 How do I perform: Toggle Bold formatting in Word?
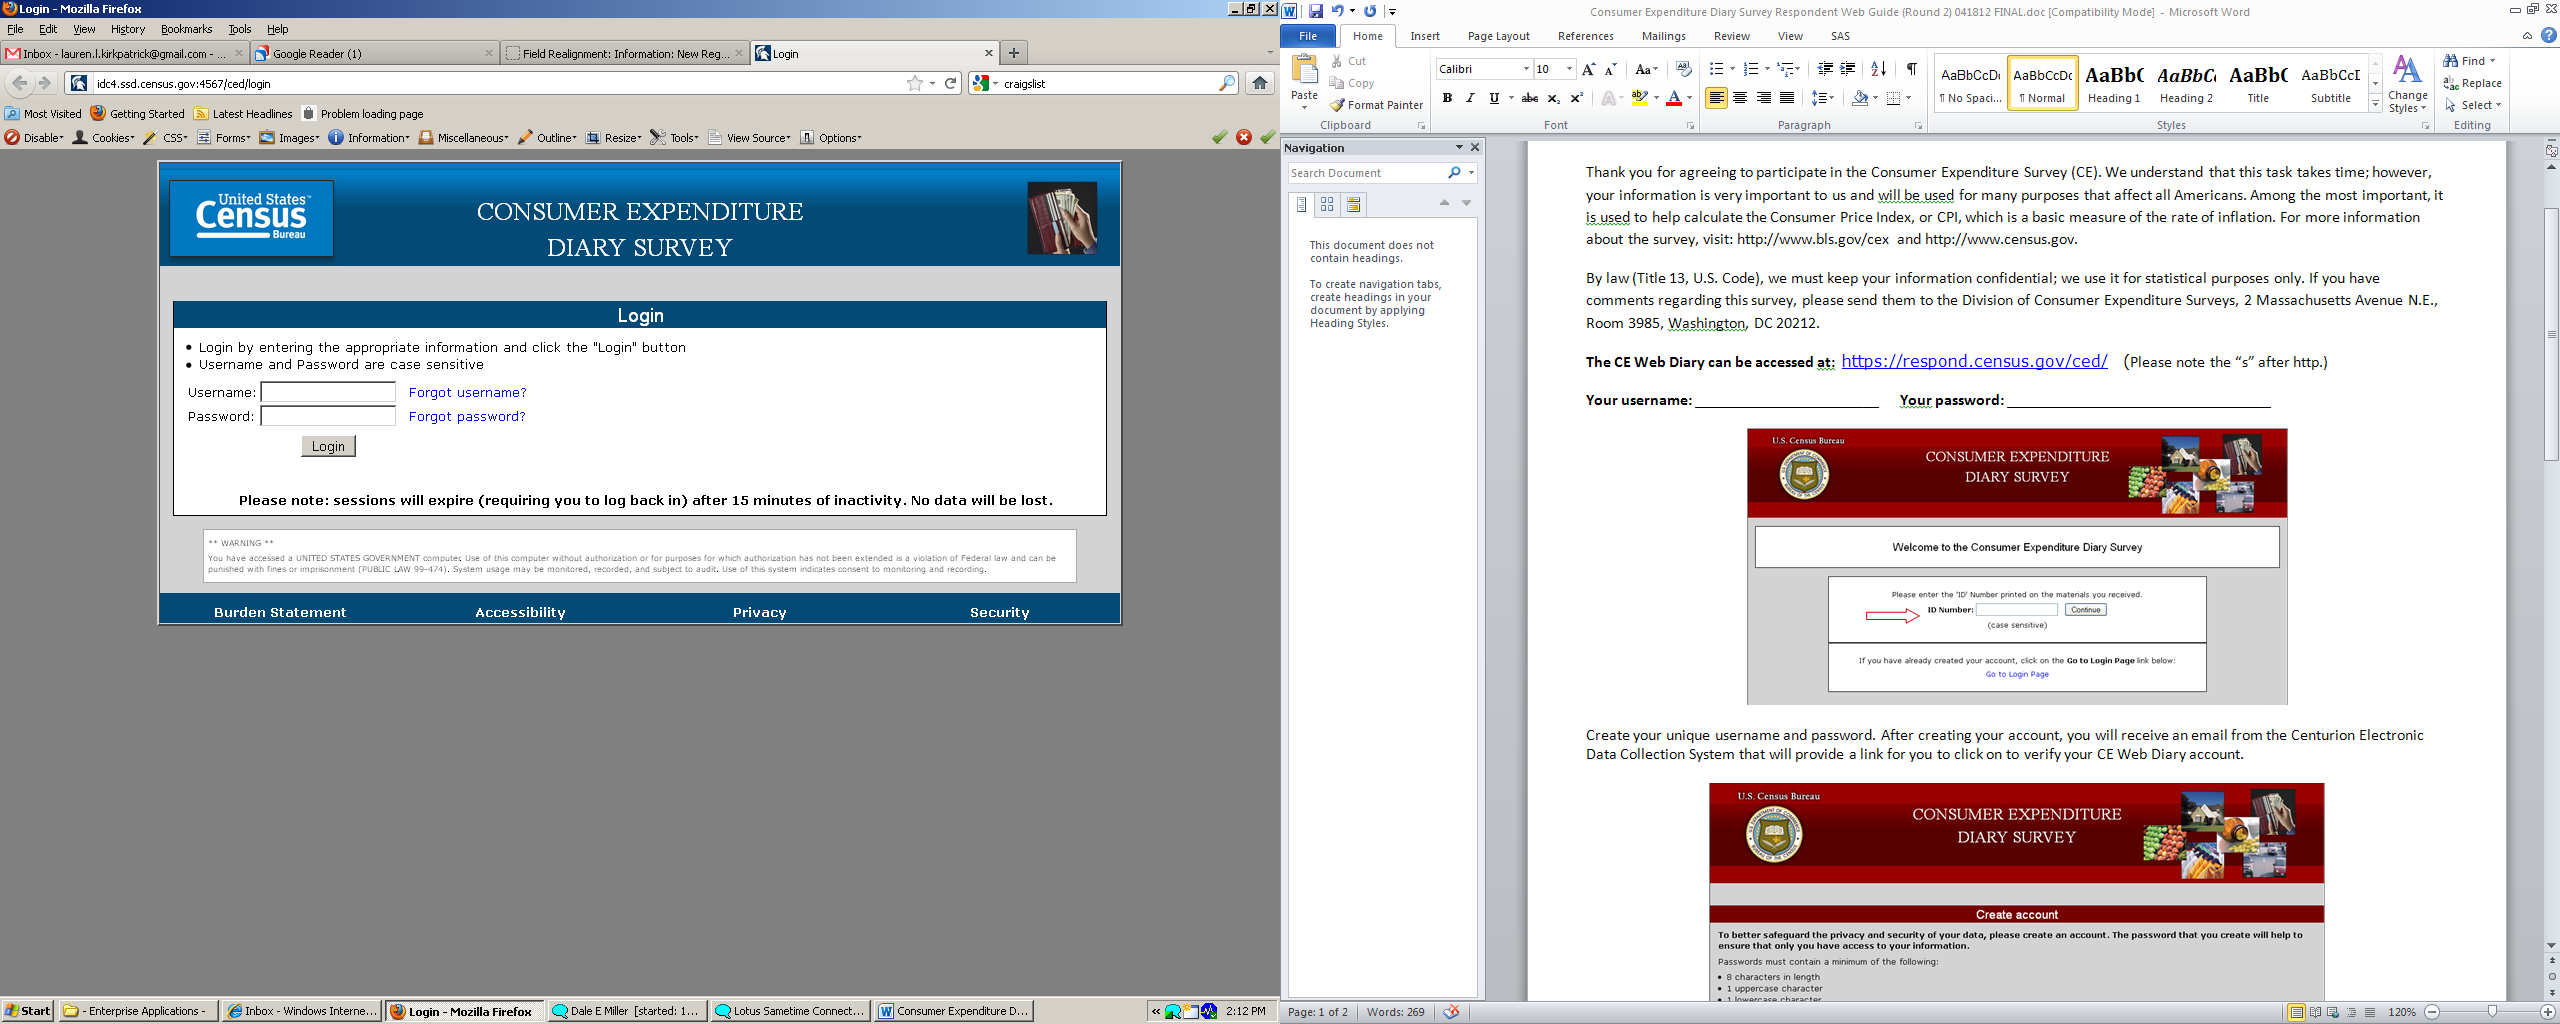click(1447, 98)
